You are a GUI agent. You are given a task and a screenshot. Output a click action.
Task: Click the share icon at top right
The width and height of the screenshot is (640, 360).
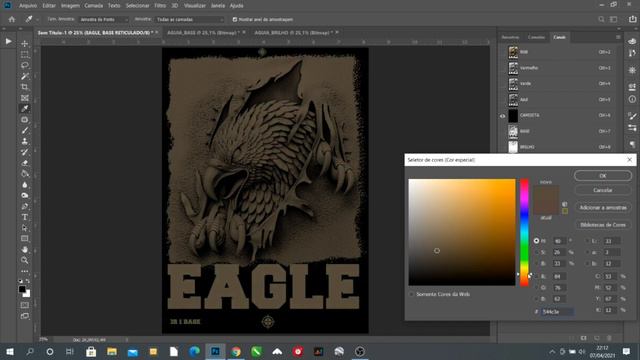click(x=632, y=19)
